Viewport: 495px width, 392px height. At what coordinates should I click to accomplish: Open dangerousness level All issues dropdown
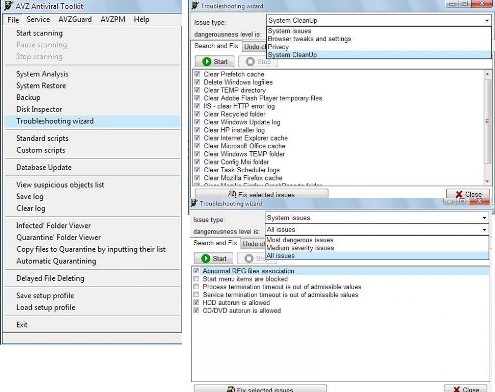(x=377, y=230)
